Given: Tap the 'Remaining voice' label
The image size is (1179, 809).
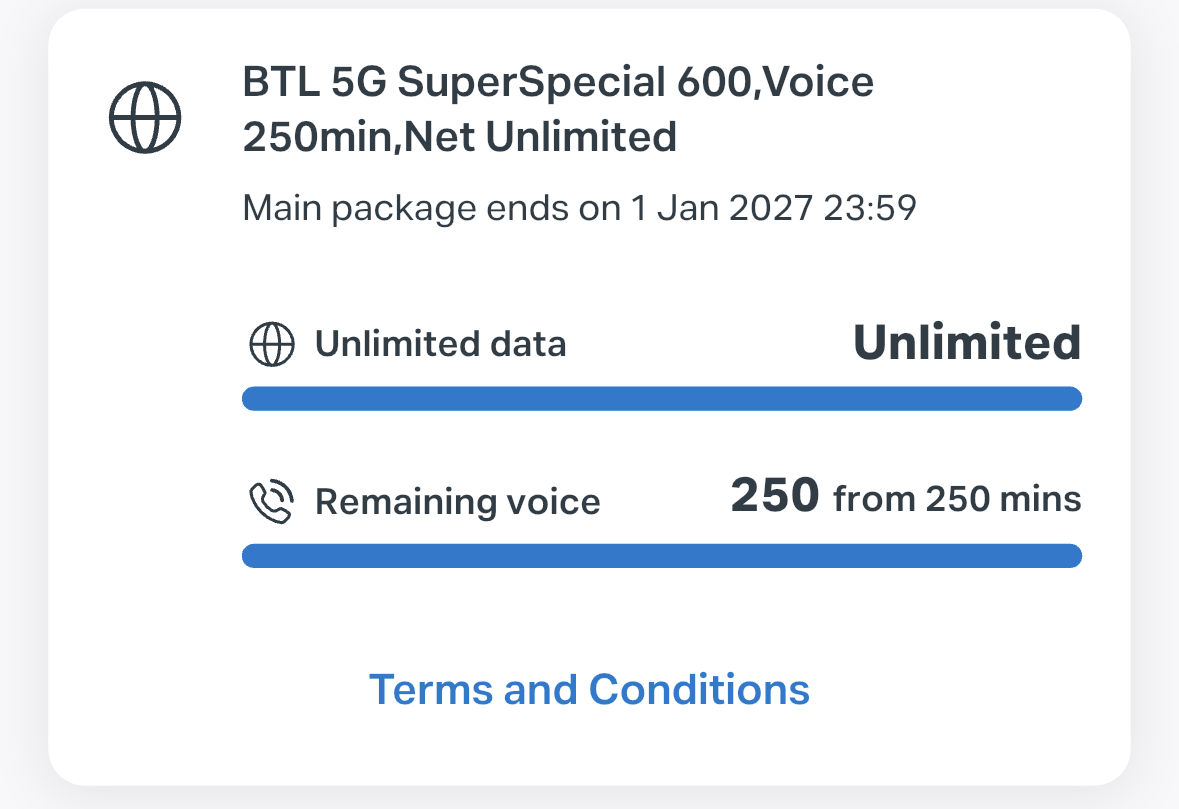Looking at the screenshot, I should click(458, 501).
